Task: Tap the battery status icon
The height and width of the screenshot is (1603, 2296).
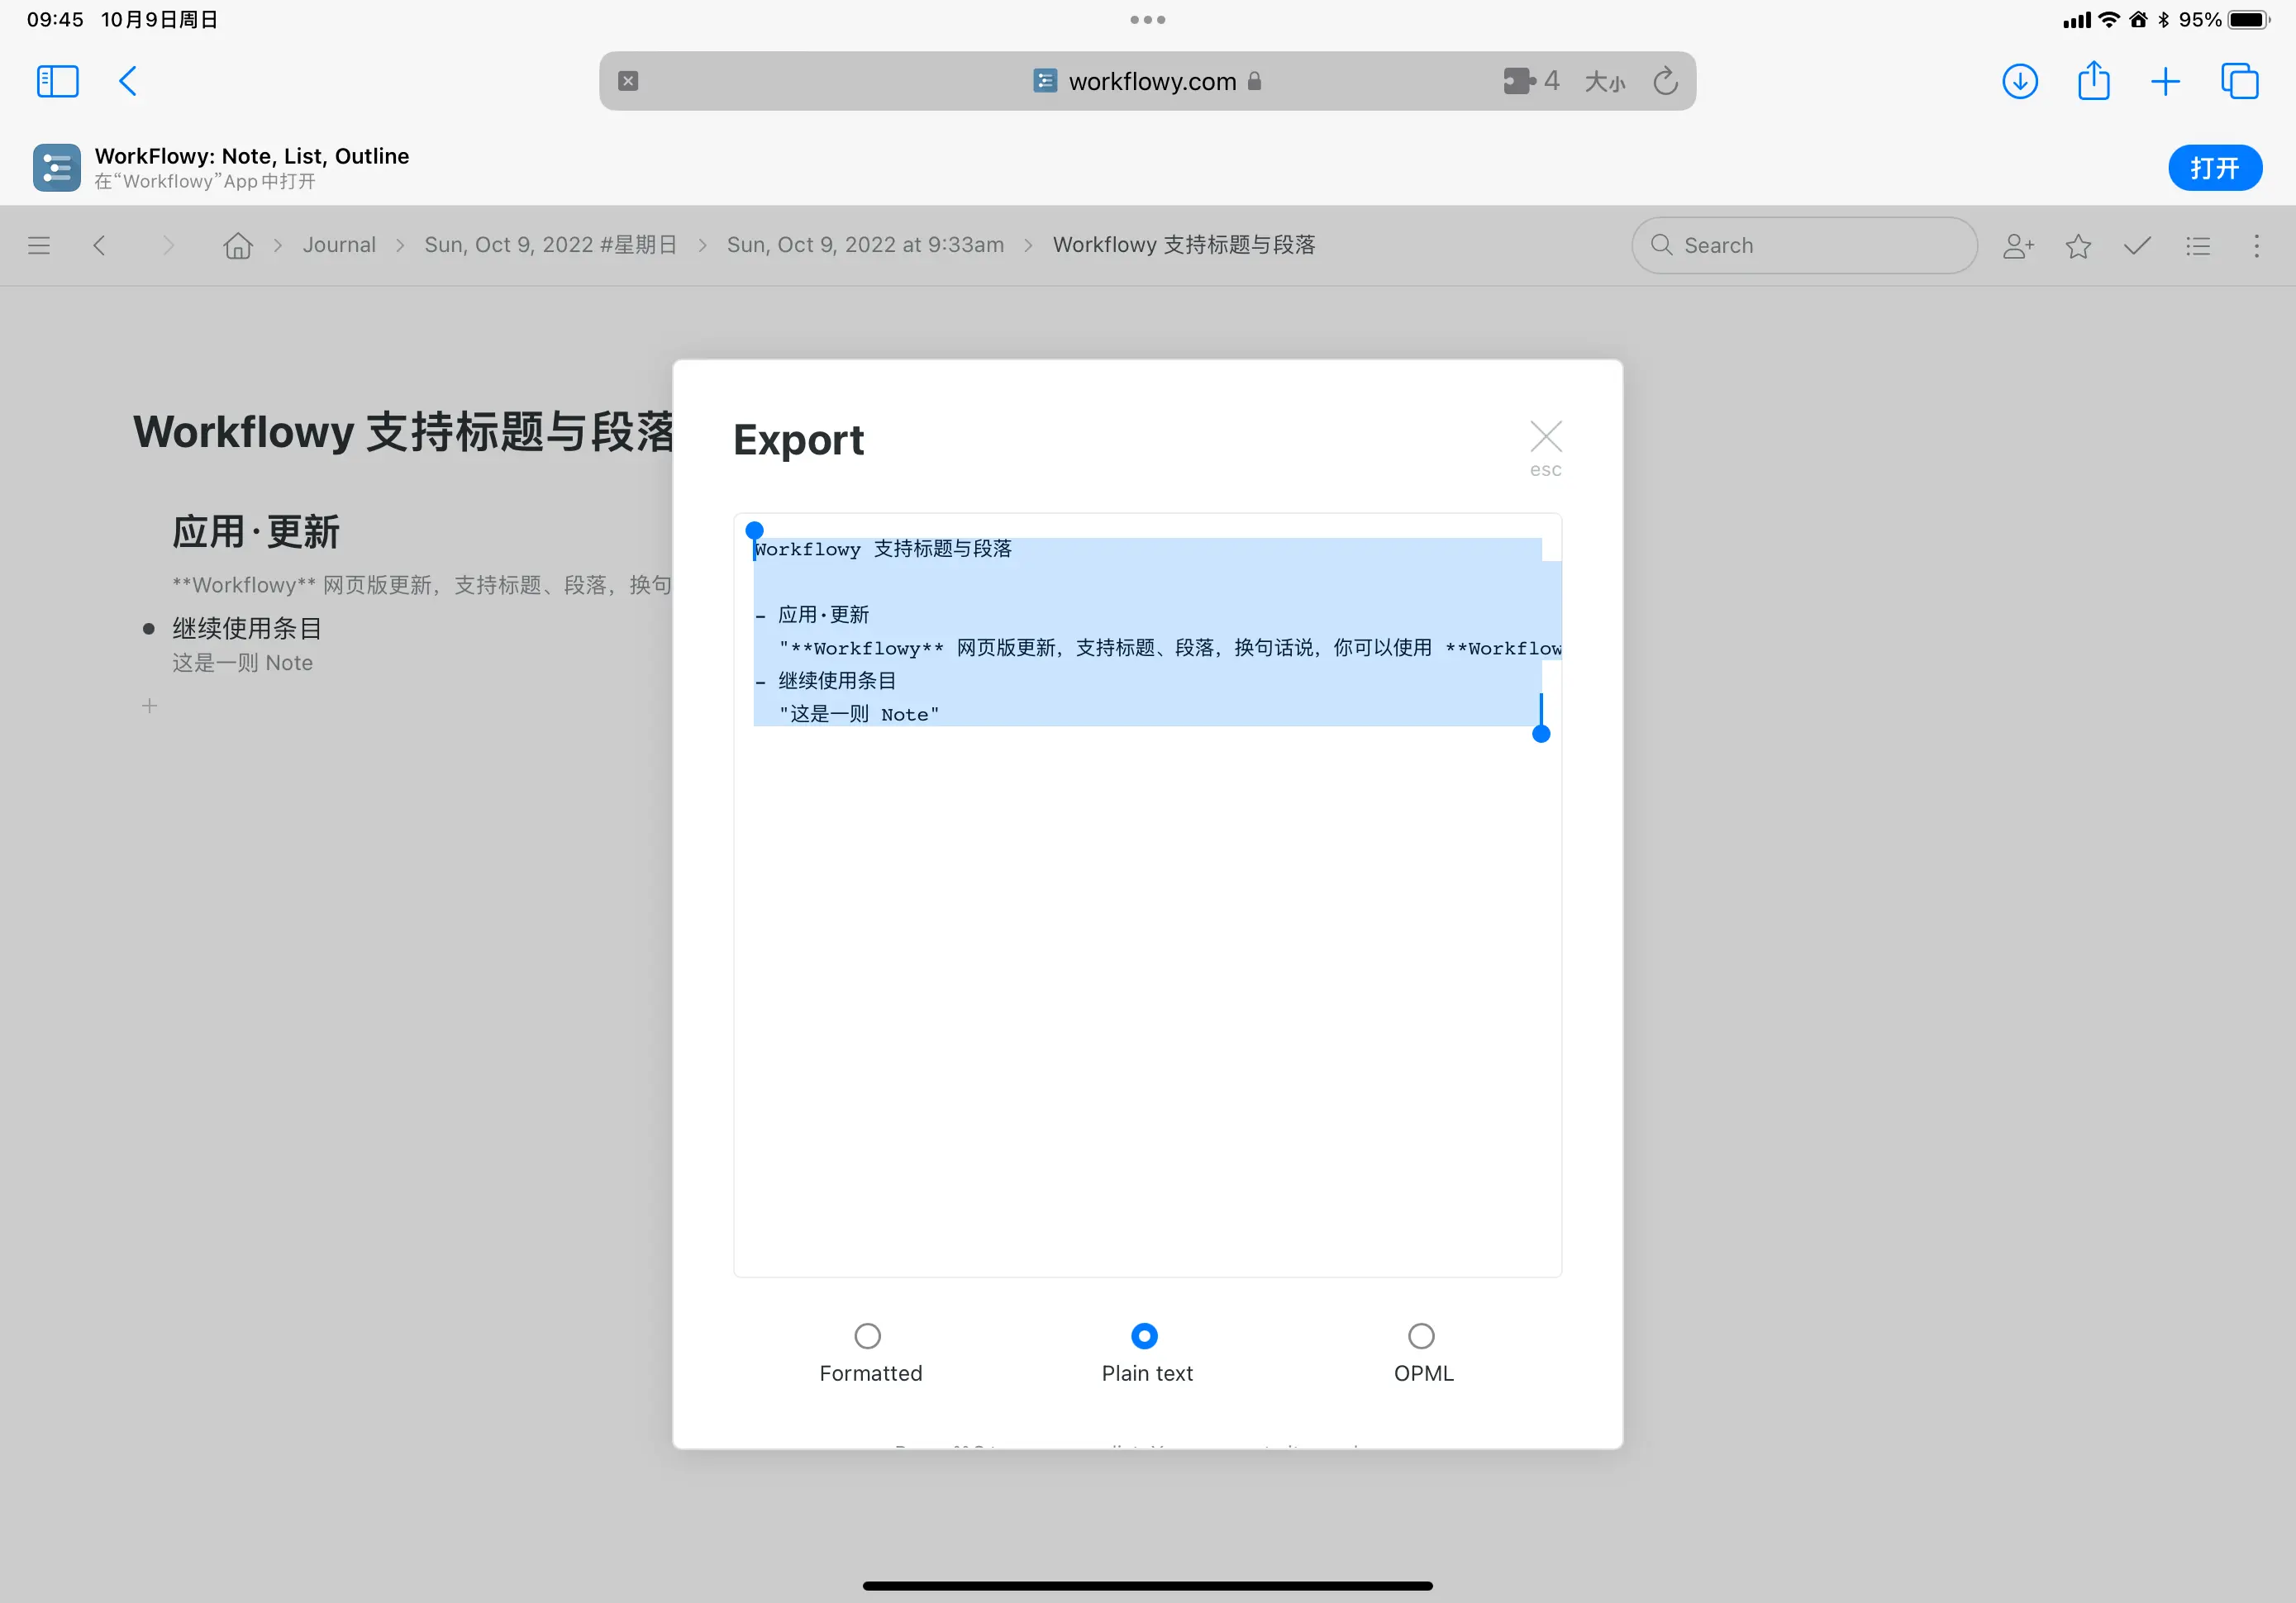Action: 2248,19
